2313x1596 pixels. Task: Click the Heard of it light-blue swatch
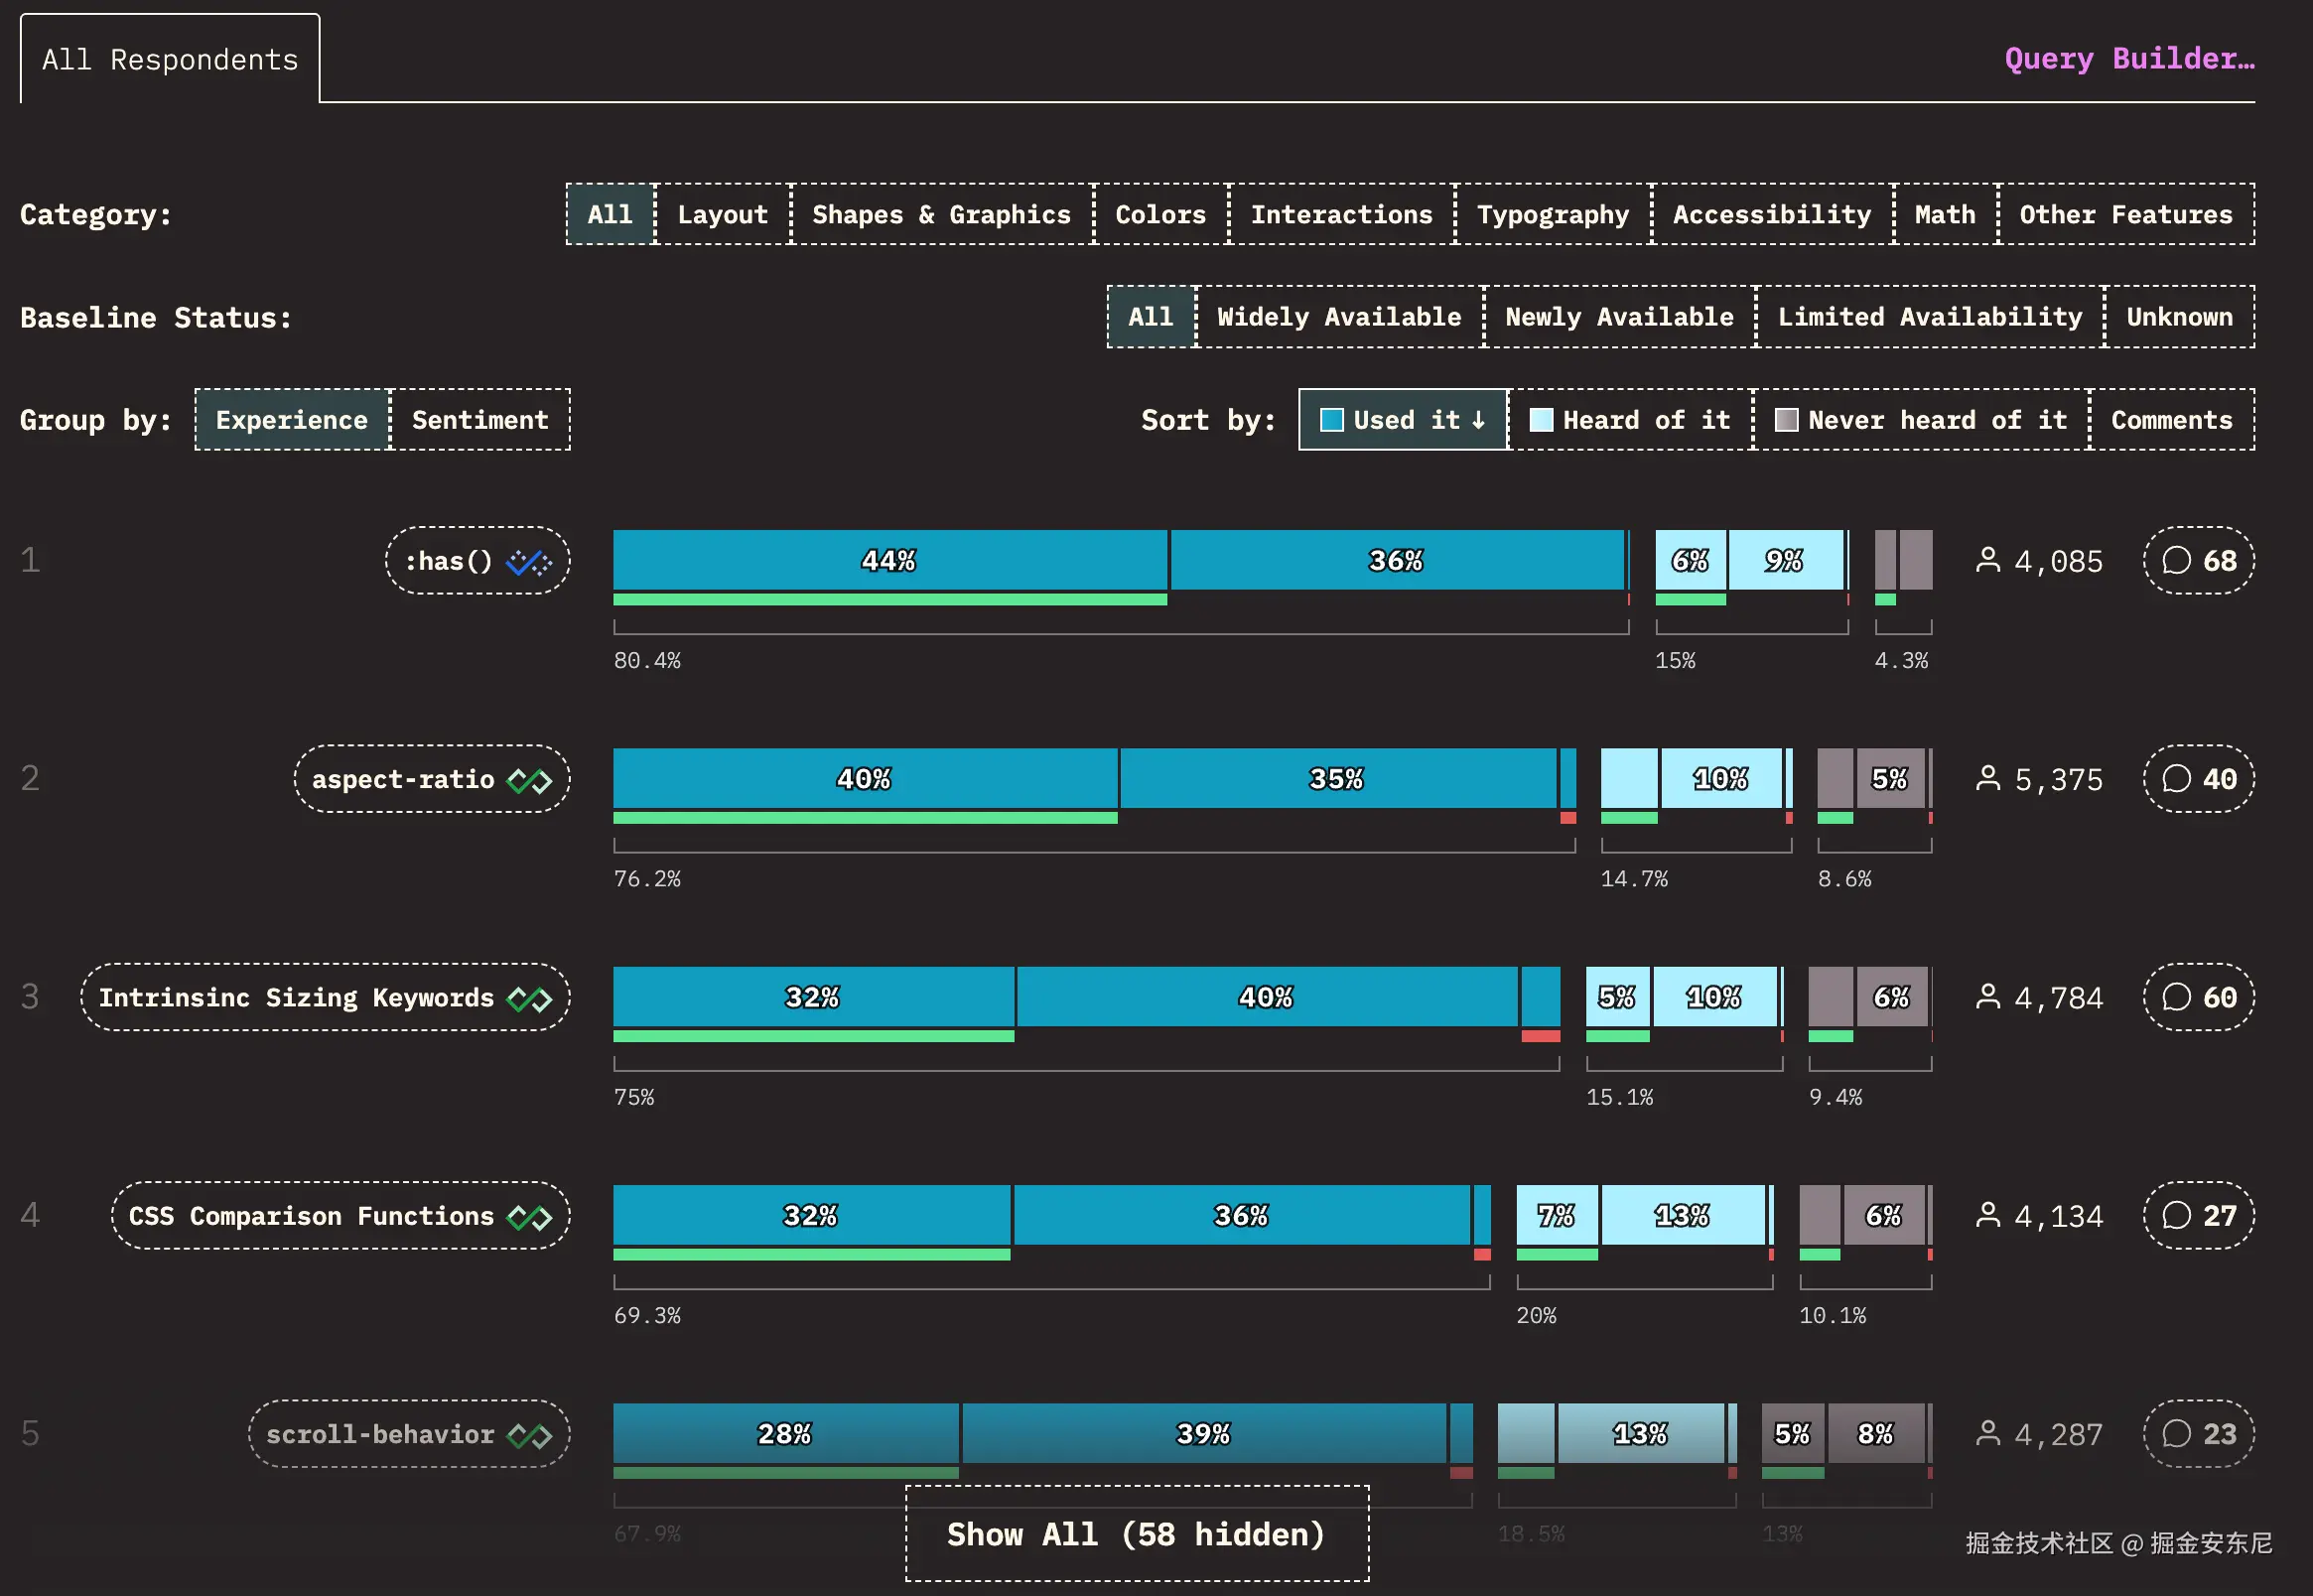click(1541, 420)
